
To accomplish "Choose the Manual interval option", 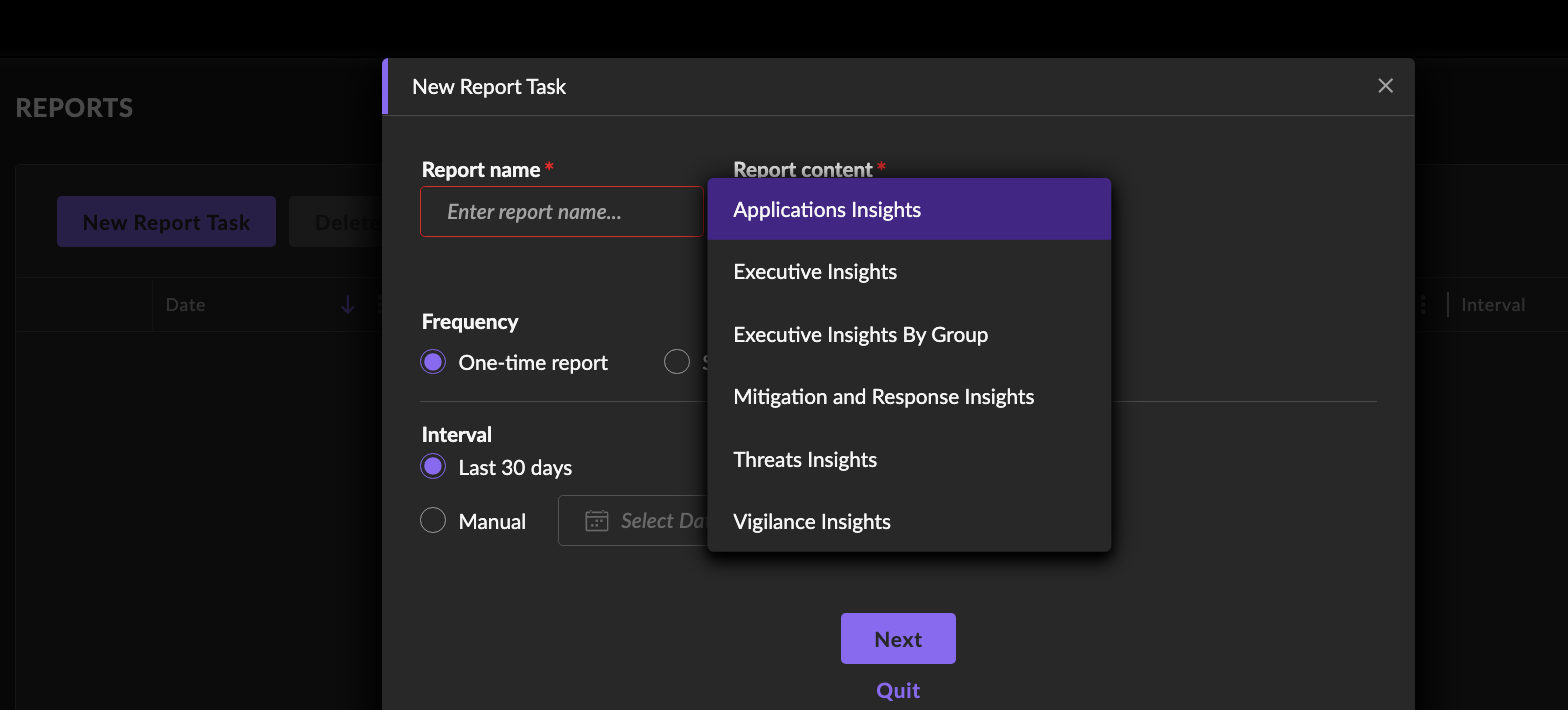I will [433, 521].
